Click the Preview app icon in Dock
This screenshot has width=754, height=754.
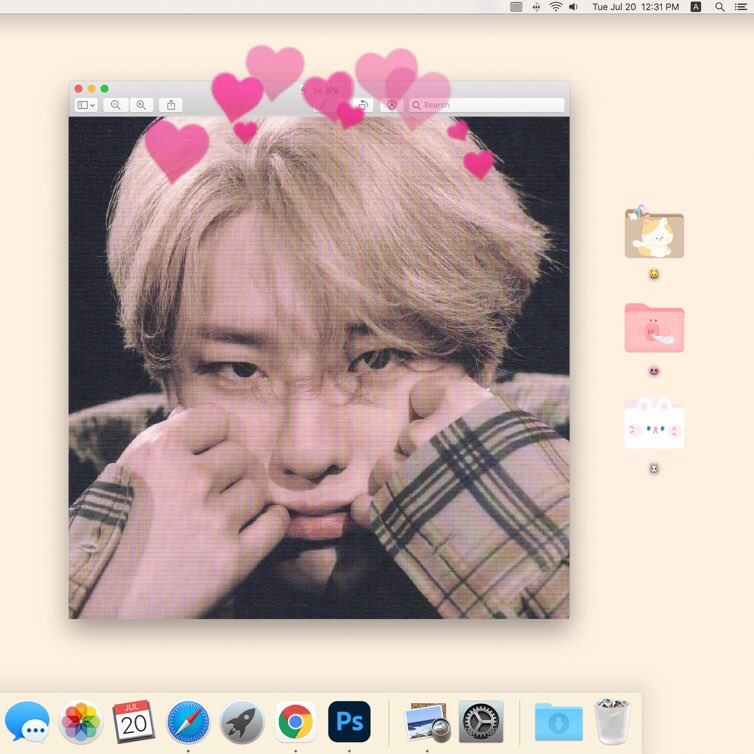tap(427, 722)
